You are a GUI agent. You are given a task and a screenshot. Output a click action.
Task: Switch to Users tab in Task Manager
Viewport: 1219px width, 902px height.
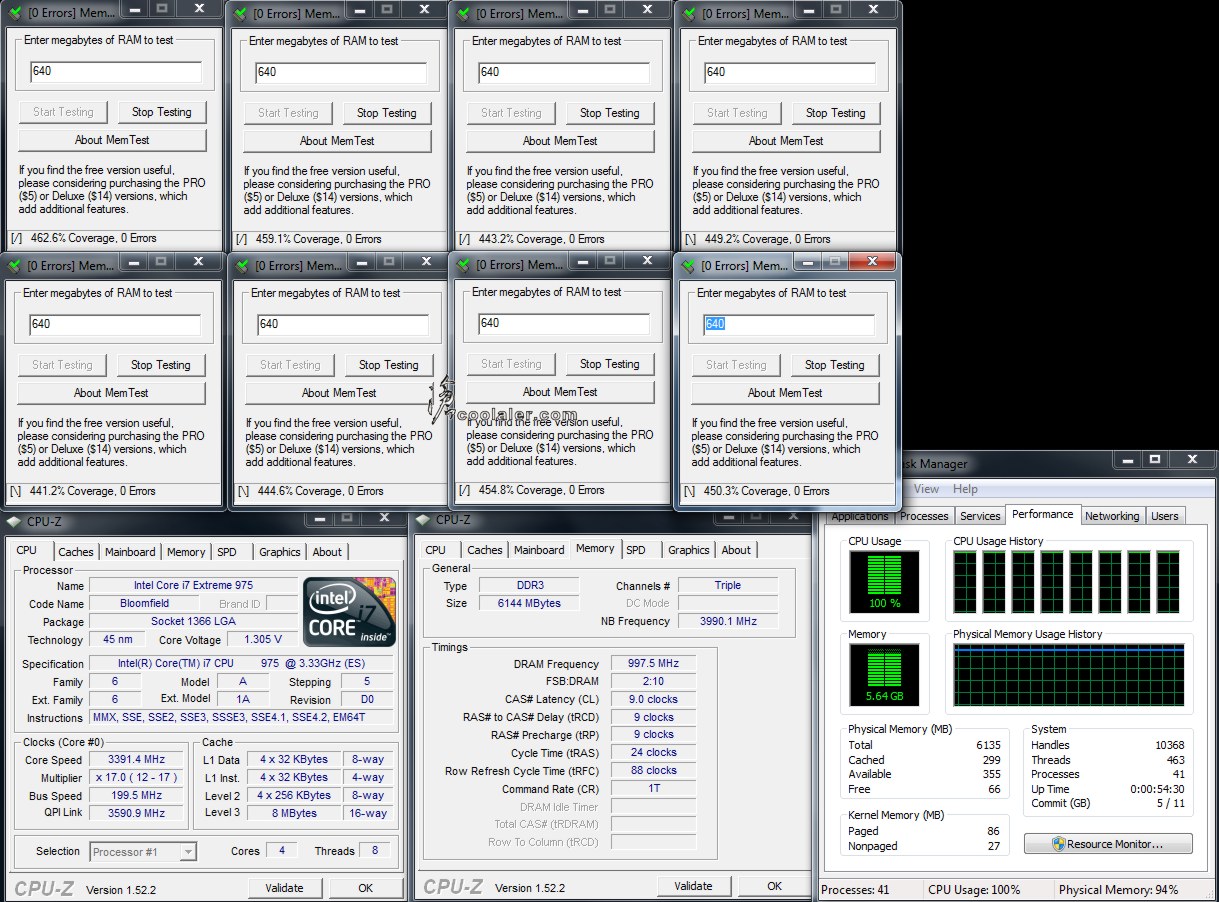pyautogui.click(x=1165, y=516)
